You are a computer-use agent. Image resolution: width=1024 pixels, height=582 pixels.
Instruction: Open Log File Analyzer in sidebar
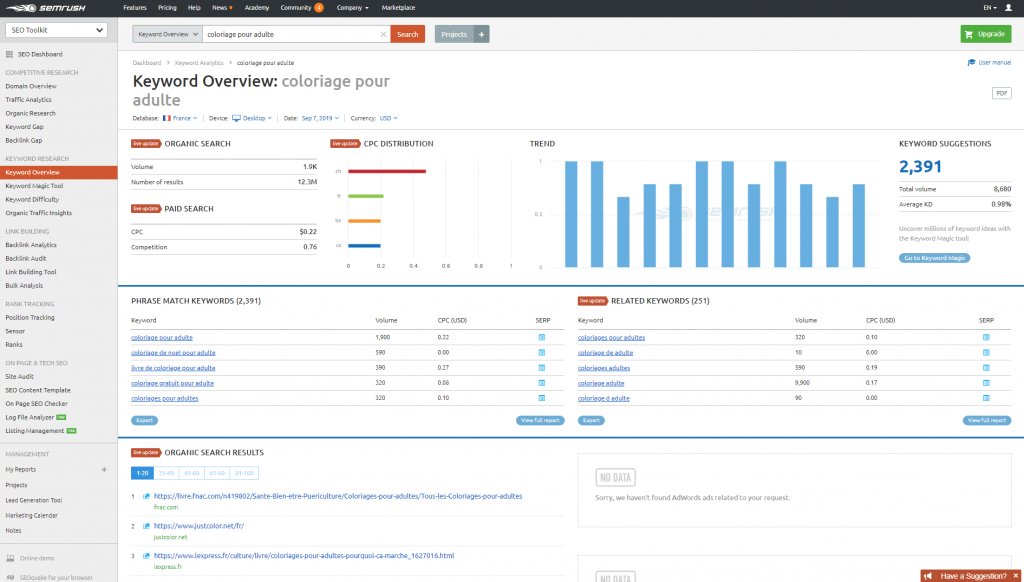tap(30, 417)
